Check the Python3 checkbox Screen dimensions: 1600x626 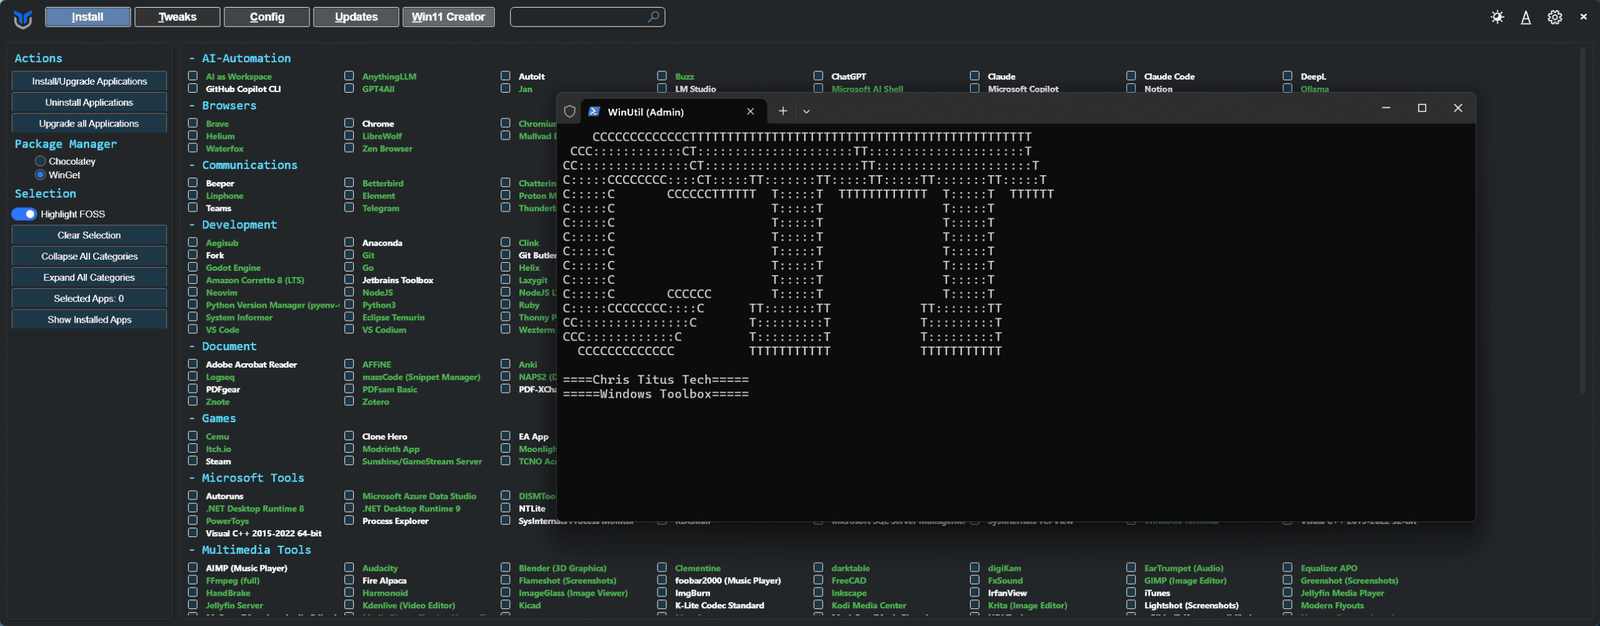point(349,305)
